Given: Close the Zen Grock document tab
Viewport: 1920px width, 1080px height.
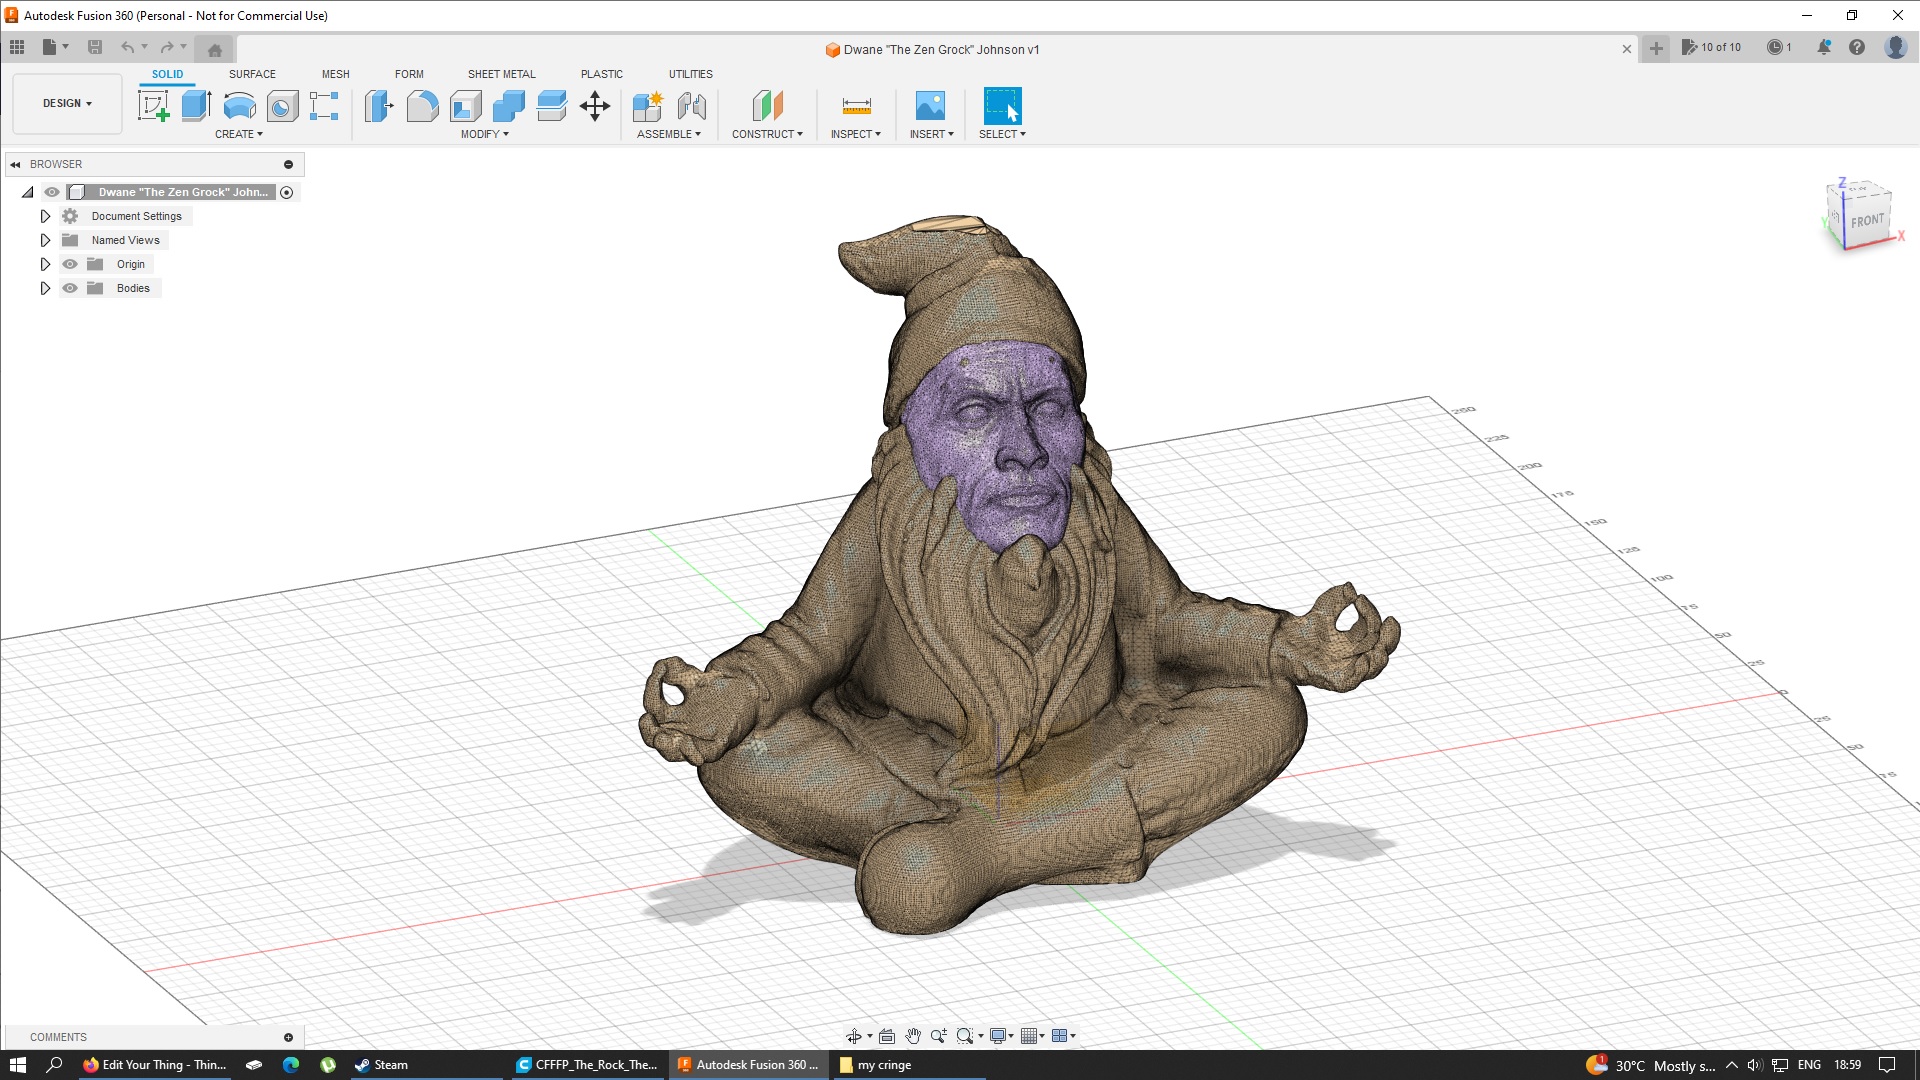Looking at the screenshot, I should tap(1627, 49).
